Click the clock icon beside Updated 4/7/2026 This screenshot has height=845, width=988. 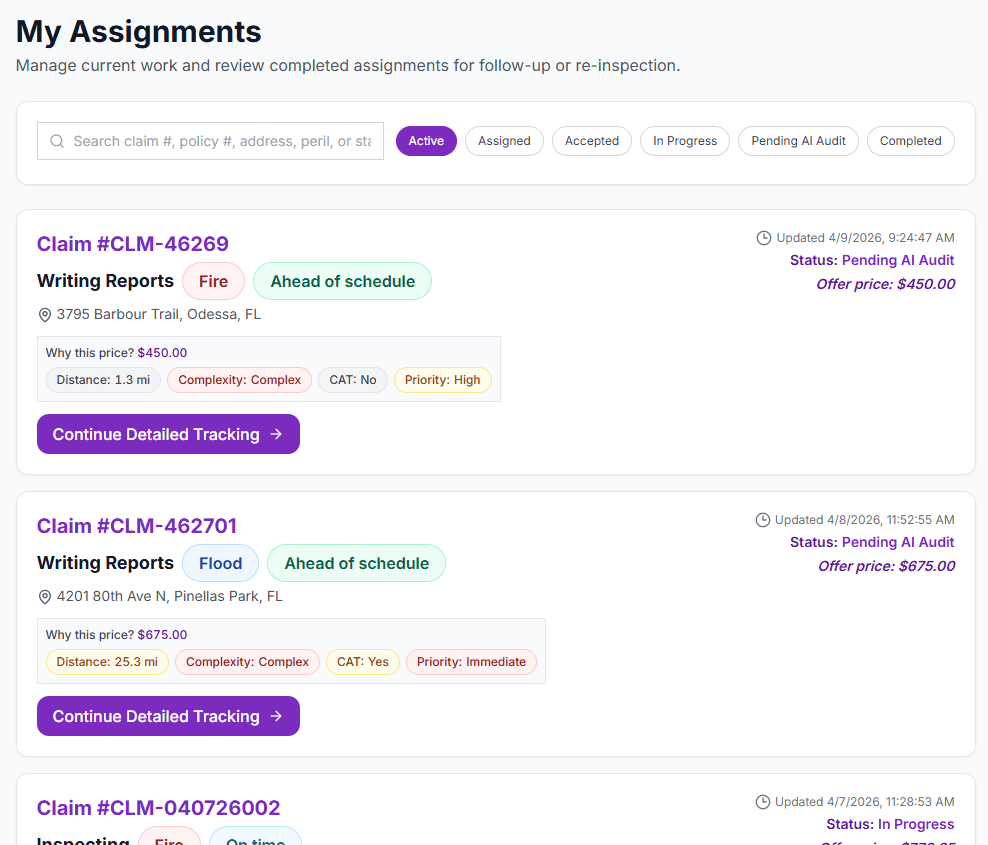(762, 802)
